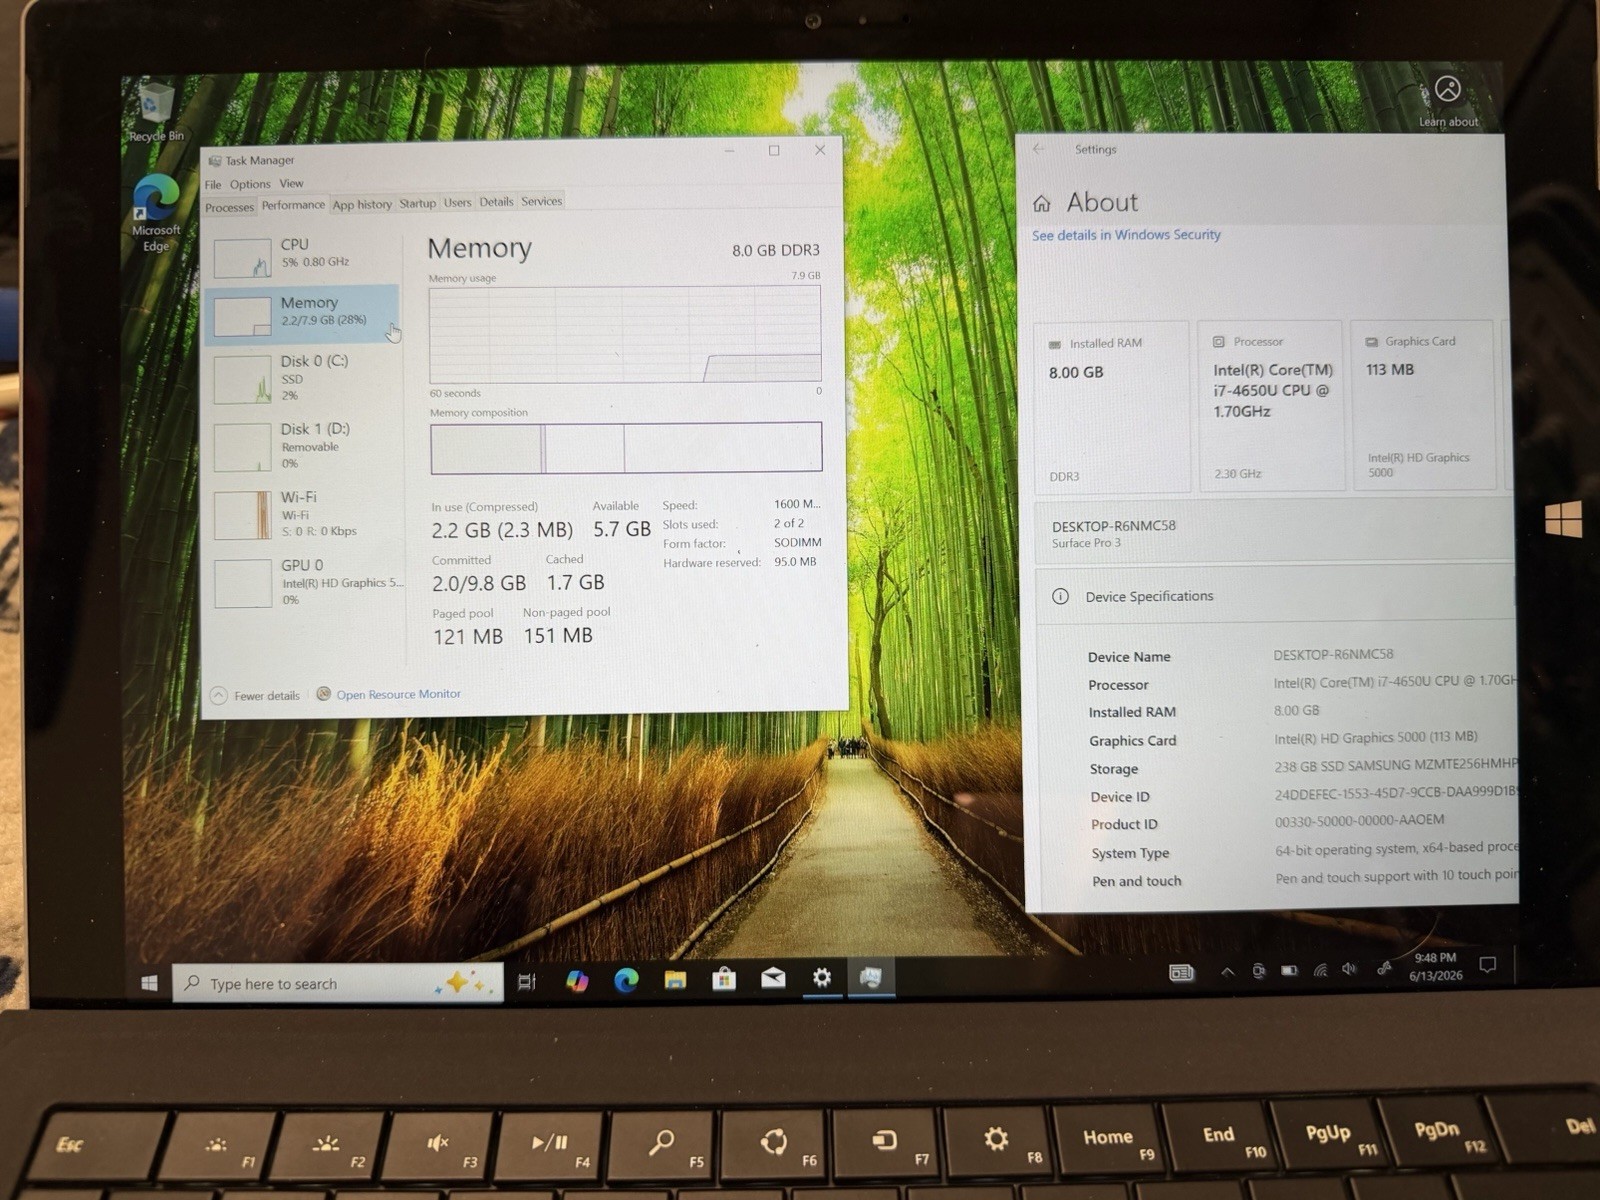Open Wi-Fi network flyout in tray
The width and height of the screenshot is (1600, 1200).
pyautogui.click(x=1320, y=969)
